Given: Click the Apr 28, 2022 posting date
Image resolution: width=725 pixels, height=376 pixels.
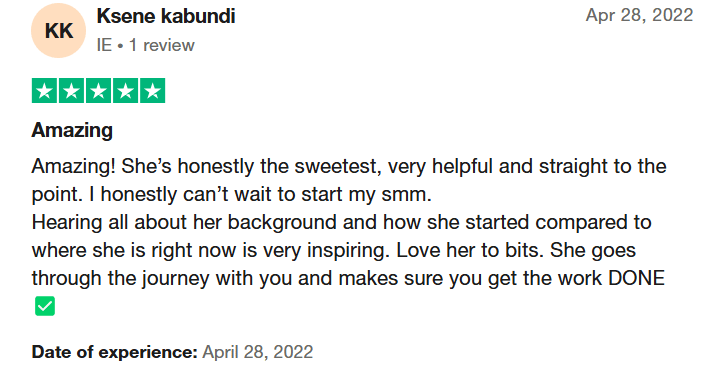Looking at the screenshot, I should point(639,15).
